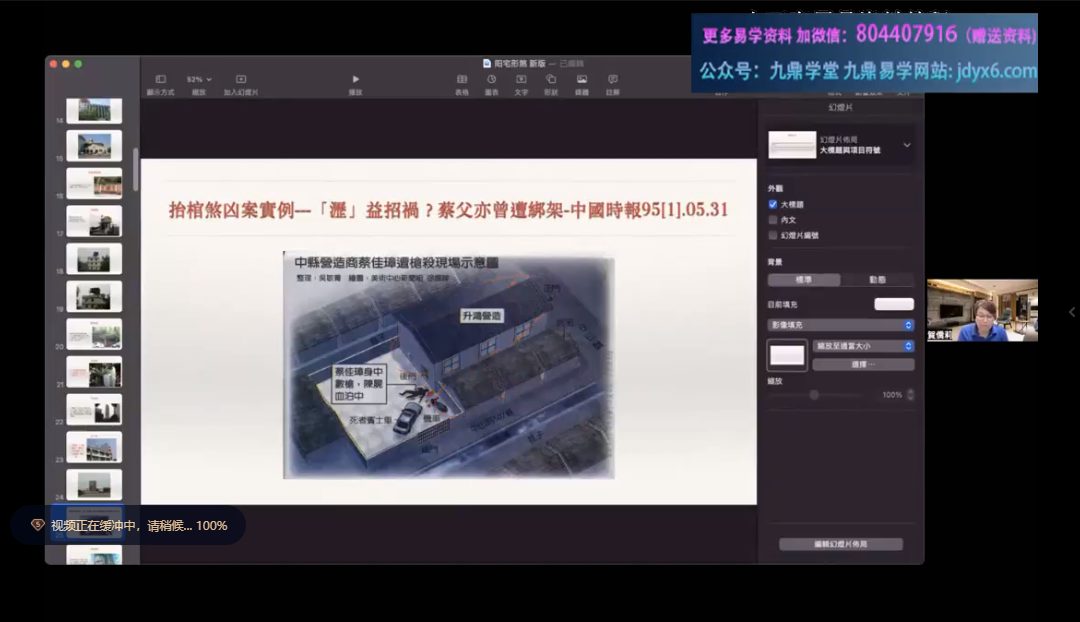Switch to the 動態 background tab
Screen dimensions: 1080x622
[x=877, y=280]
